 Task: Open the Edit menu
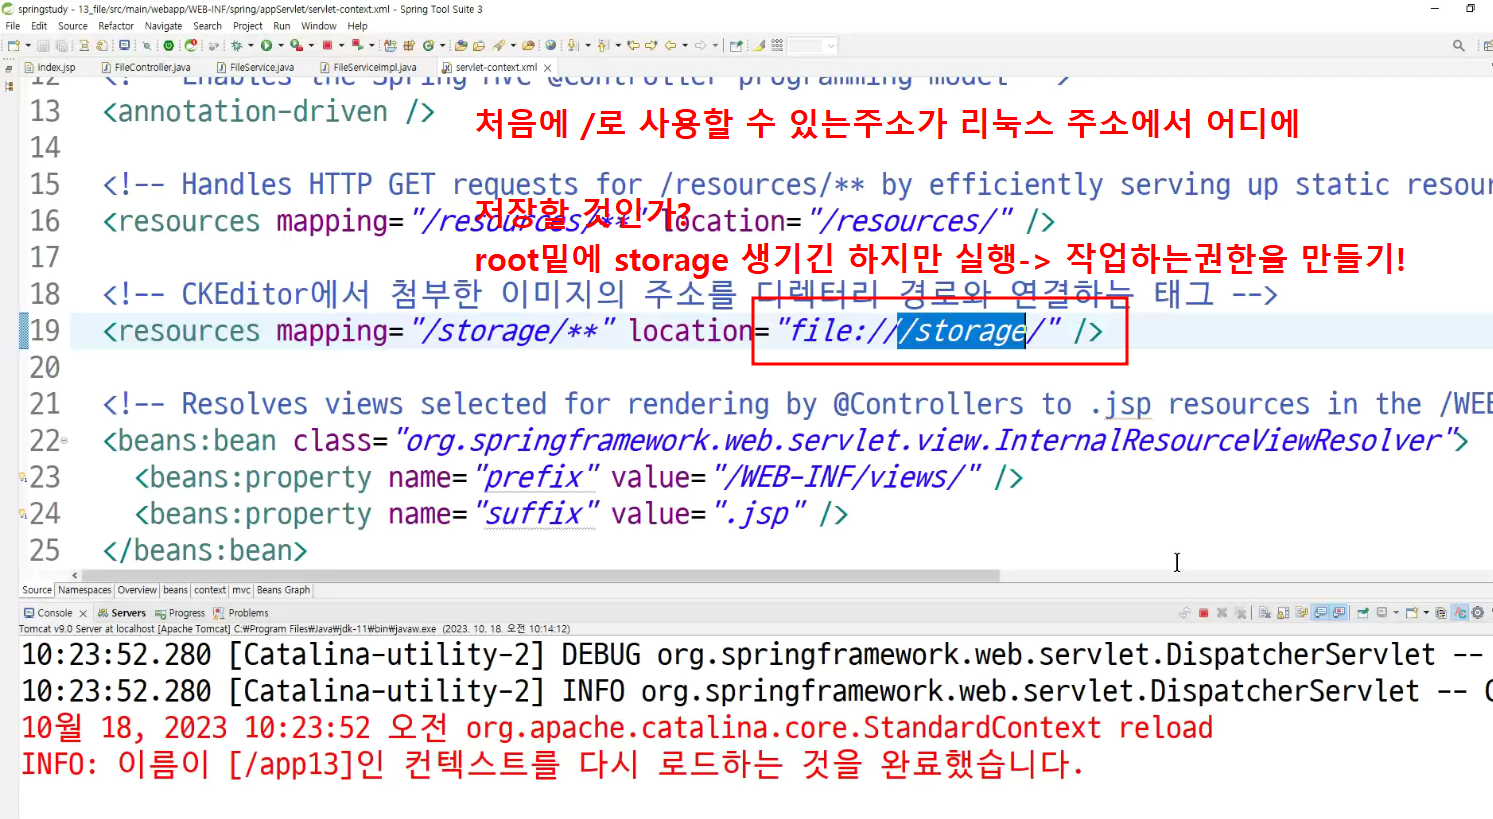pyautogui.click(x=39, y=26)
